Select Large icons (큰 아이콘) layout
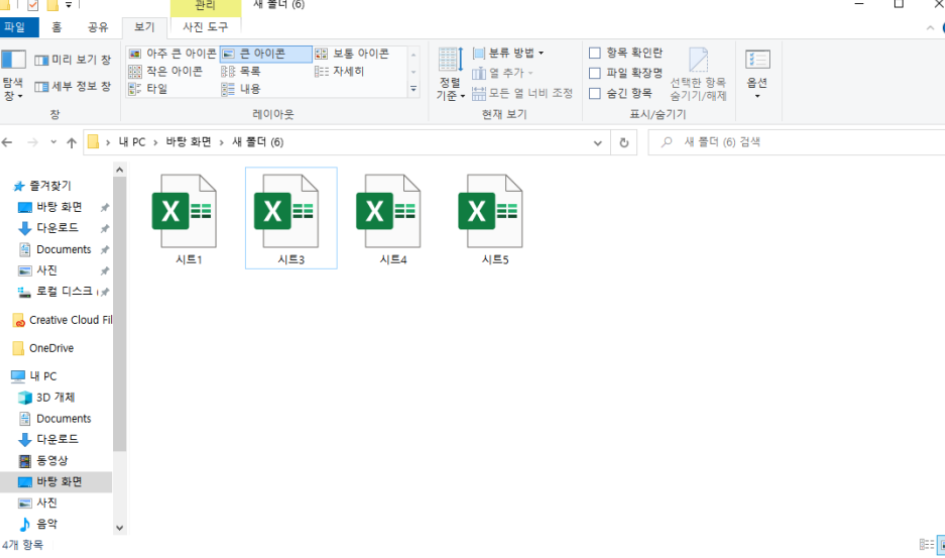Image resolution: width=945 pixels, height=558 pixels. point(266,54)
